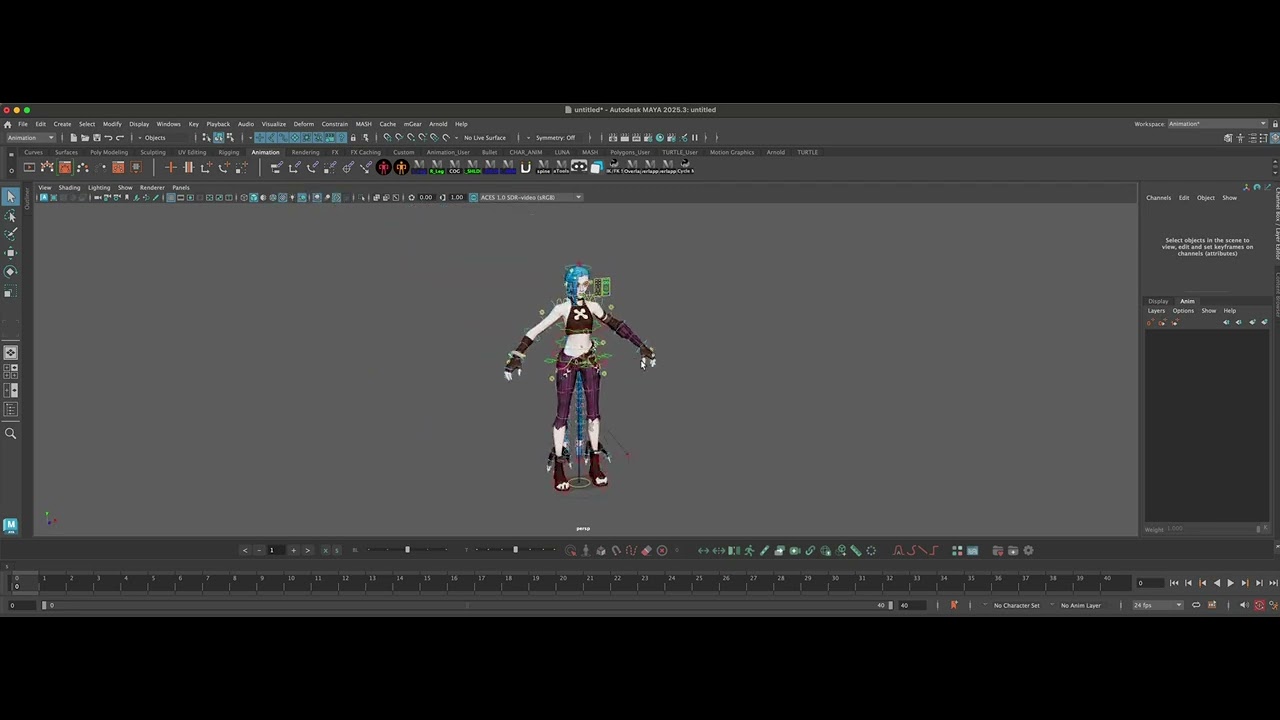
Task: Click the COG shelf button
Action: (455, 168)
